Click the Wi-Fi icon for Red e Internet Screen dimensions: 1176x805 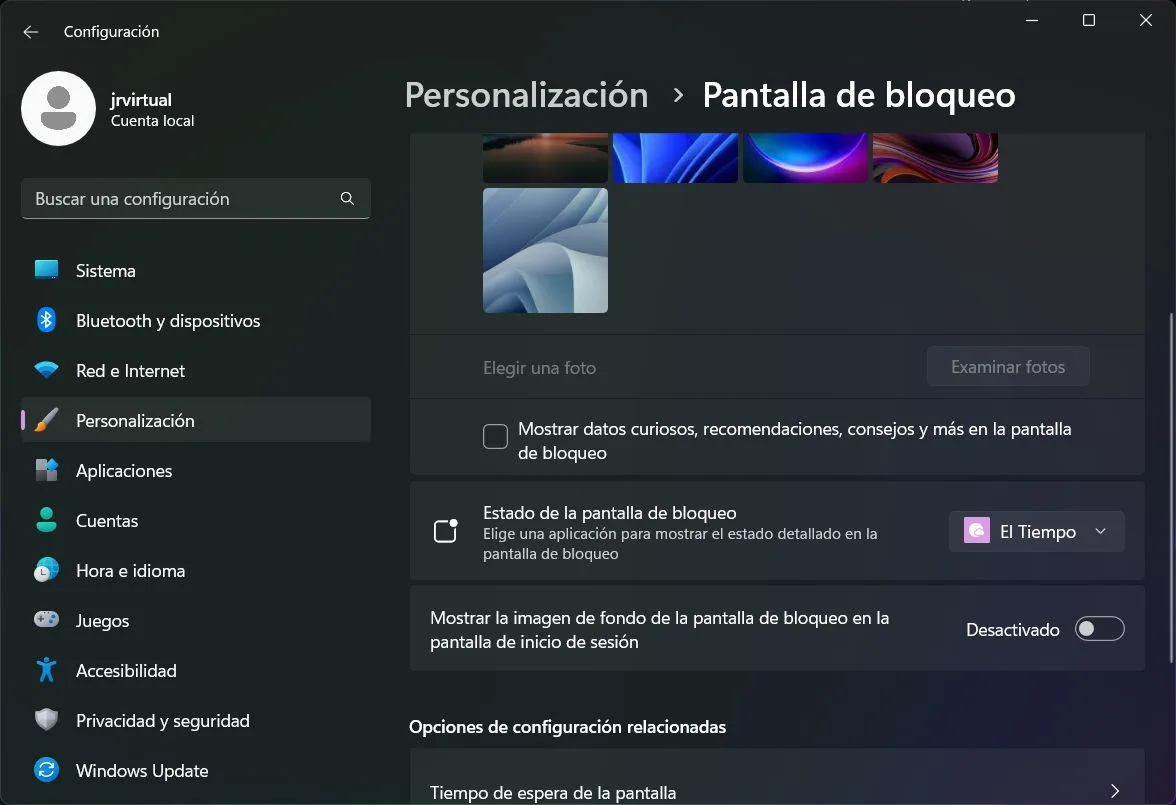click(46, 370)
